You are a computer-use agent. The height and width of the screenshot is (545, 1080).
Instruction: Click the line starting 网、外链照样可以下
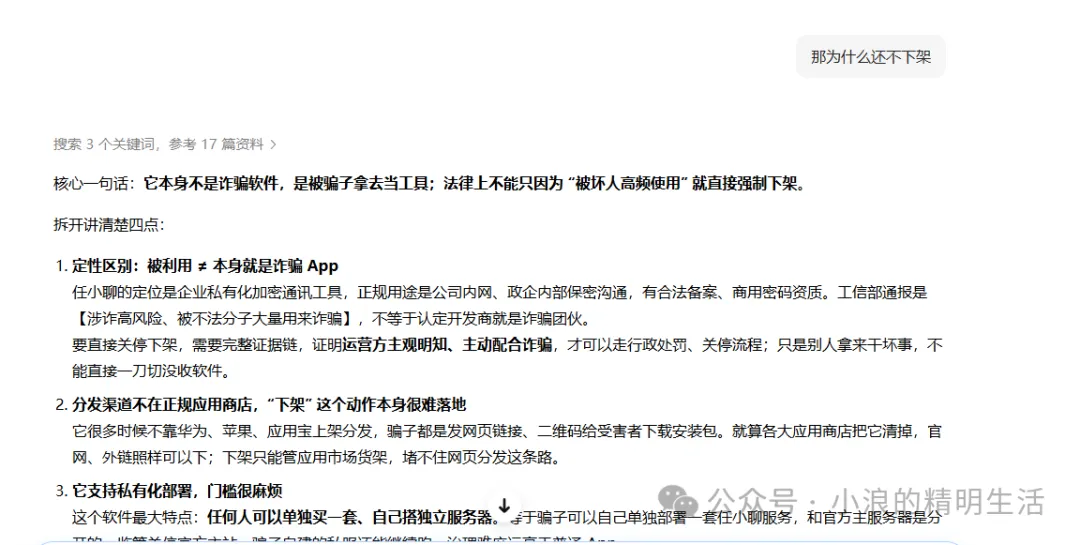click(x=316, y=457)
